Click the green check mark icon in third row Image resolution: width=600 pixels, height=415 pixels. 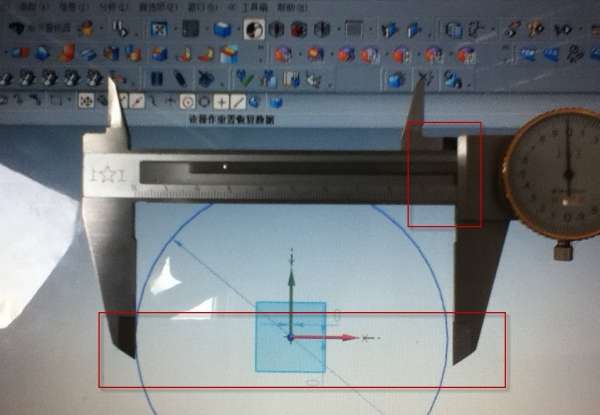click(245, 78)
